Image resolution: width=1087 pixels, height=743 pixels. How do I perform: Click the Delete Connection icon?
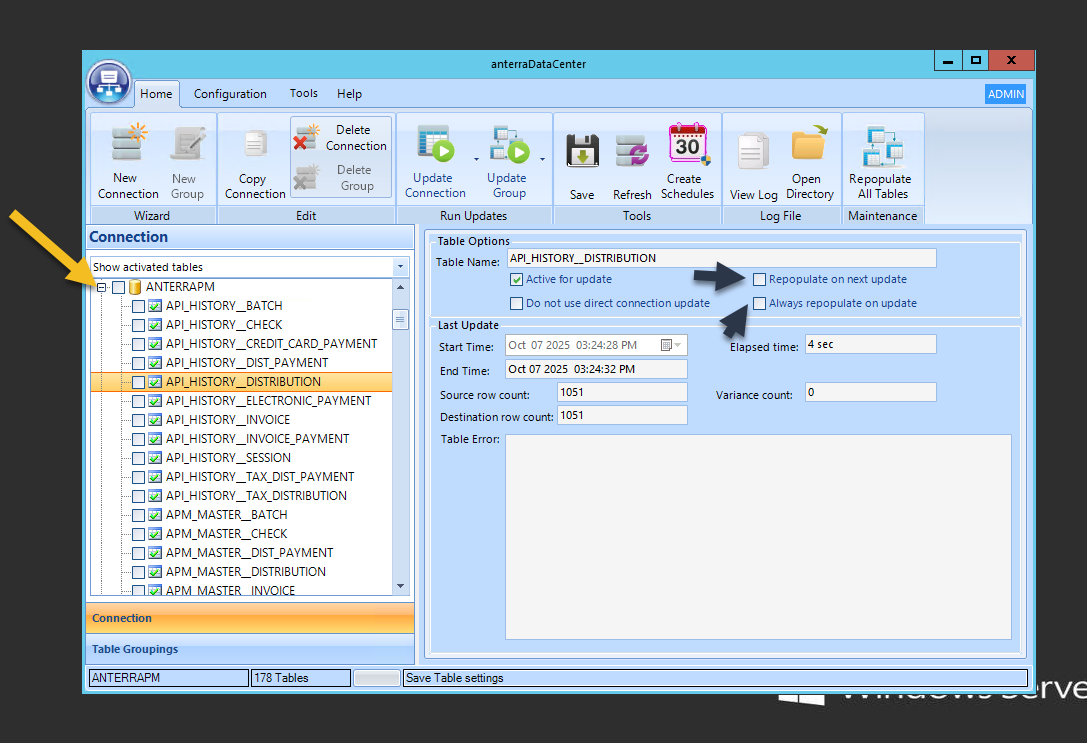[x=306, y=138]
